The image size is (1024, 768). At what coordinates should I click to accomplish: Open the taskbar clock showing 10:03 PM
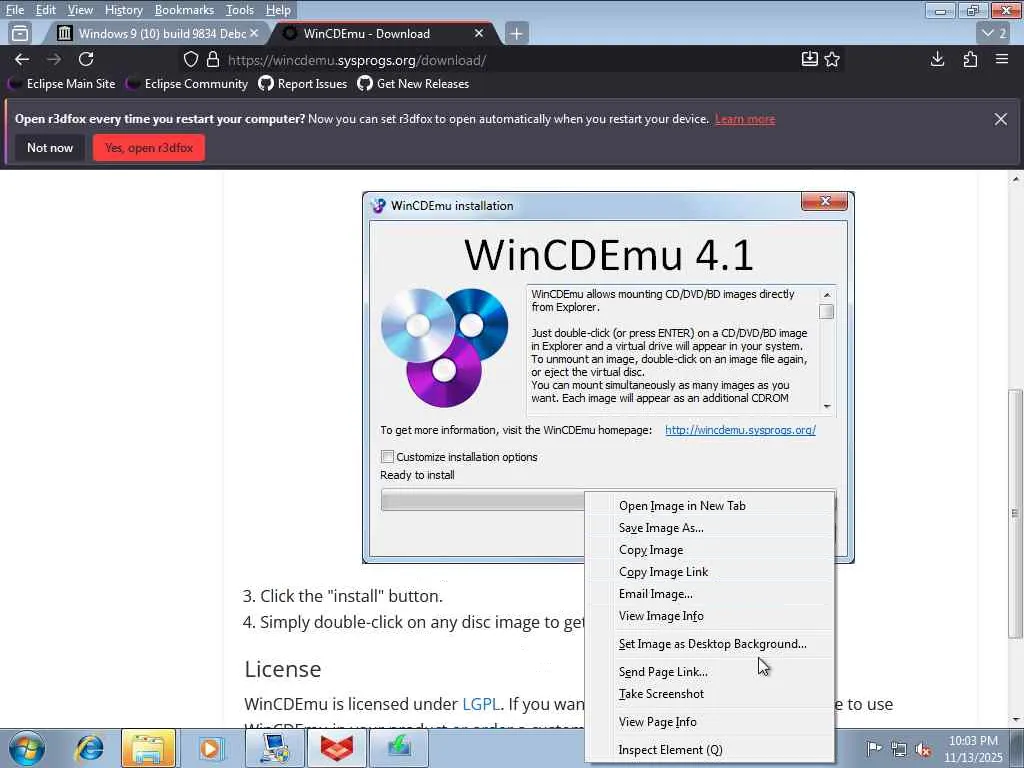(973, 749)
